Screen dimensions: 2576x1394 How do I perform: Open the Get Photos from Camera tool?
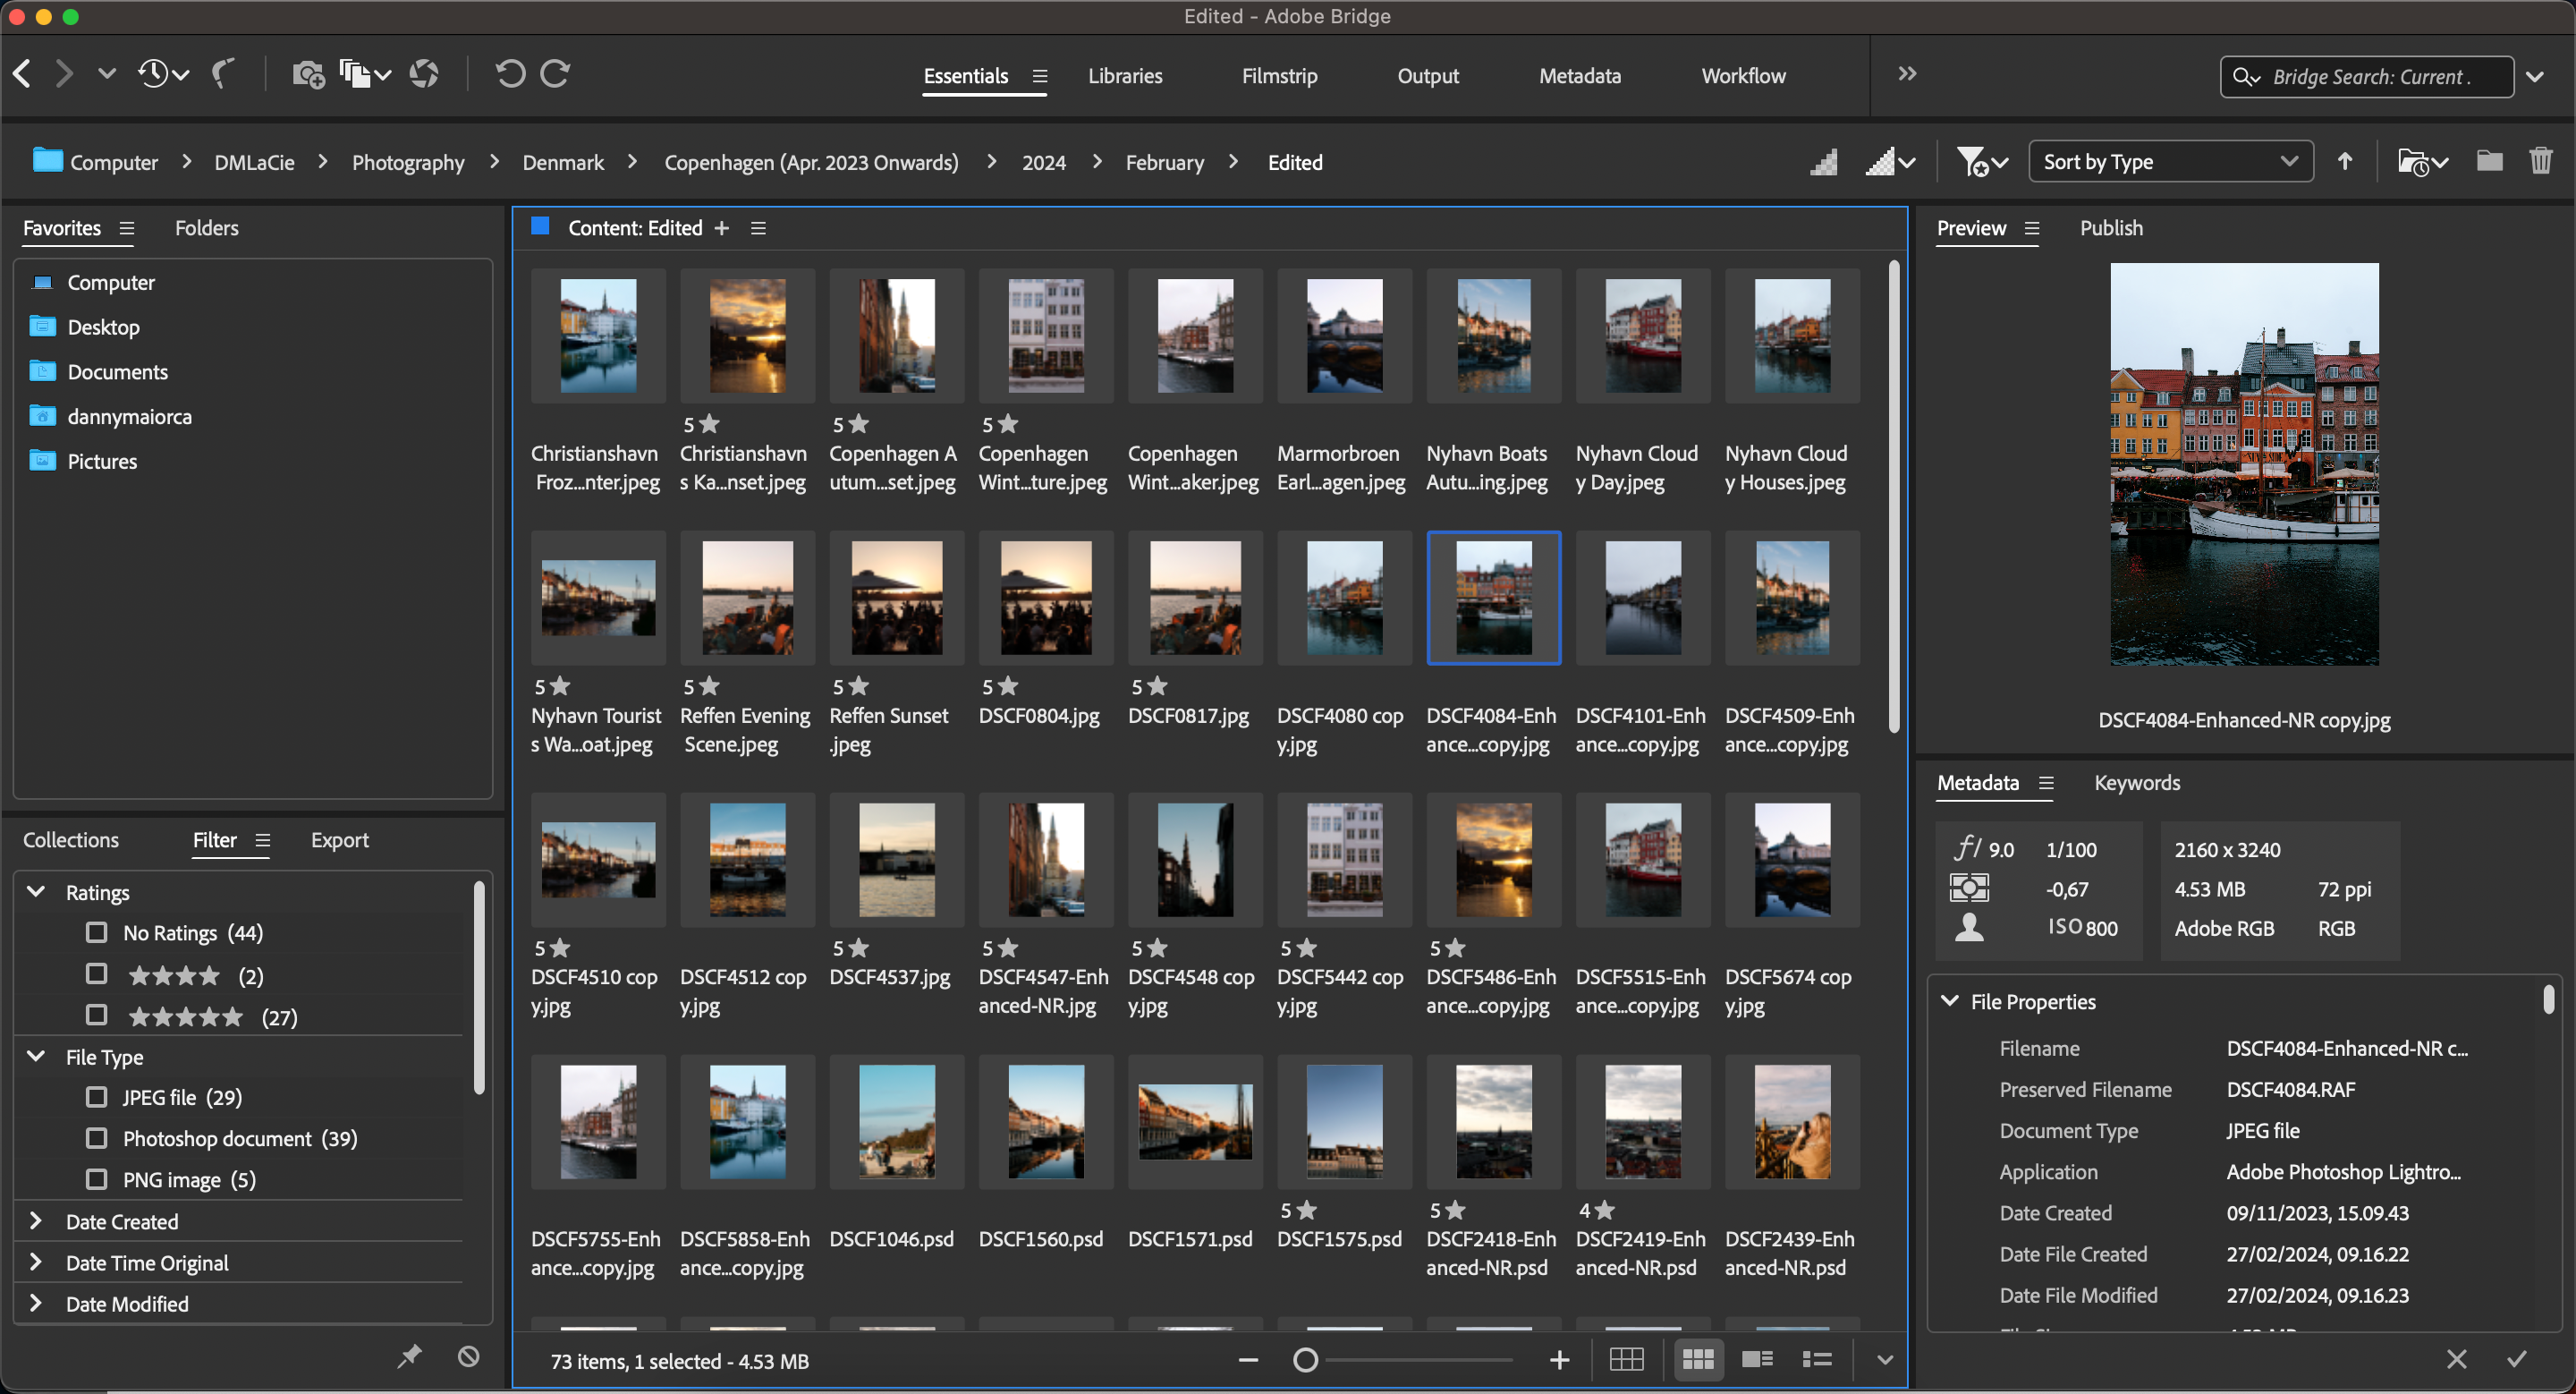click(308, 73)
